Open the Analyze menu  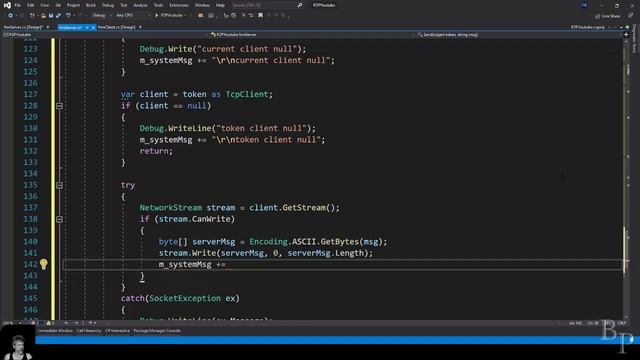[x=140, y=5]
